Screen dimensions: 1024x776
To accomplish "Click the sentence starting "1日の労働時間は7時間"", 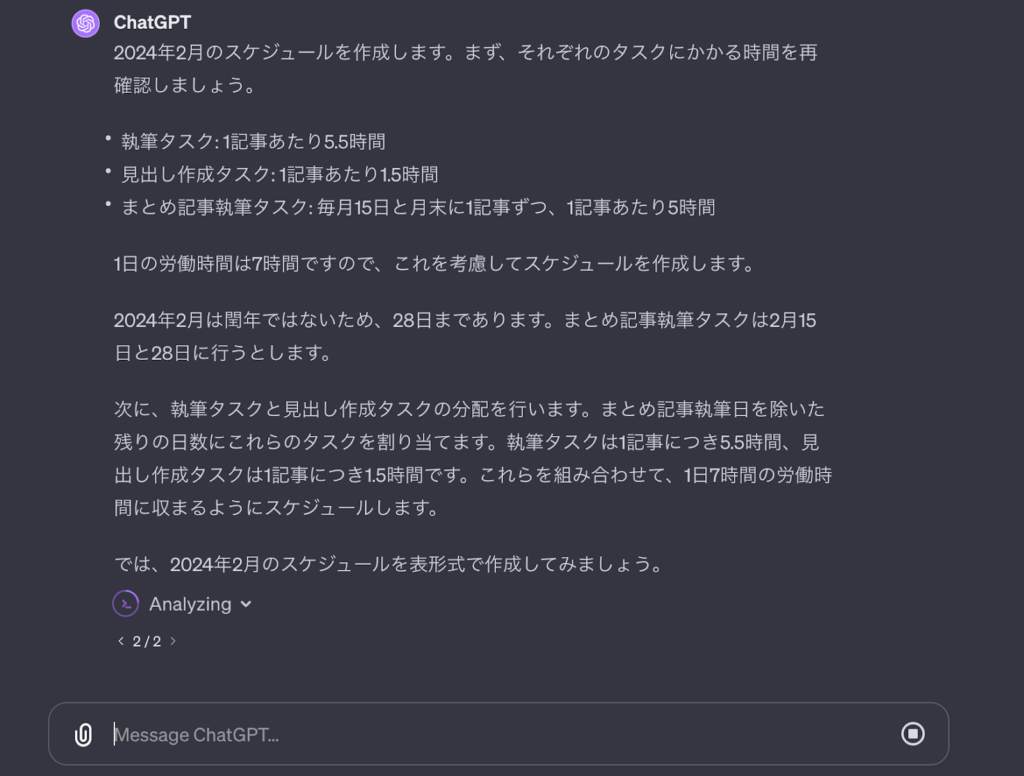I will tap(436, 264).
